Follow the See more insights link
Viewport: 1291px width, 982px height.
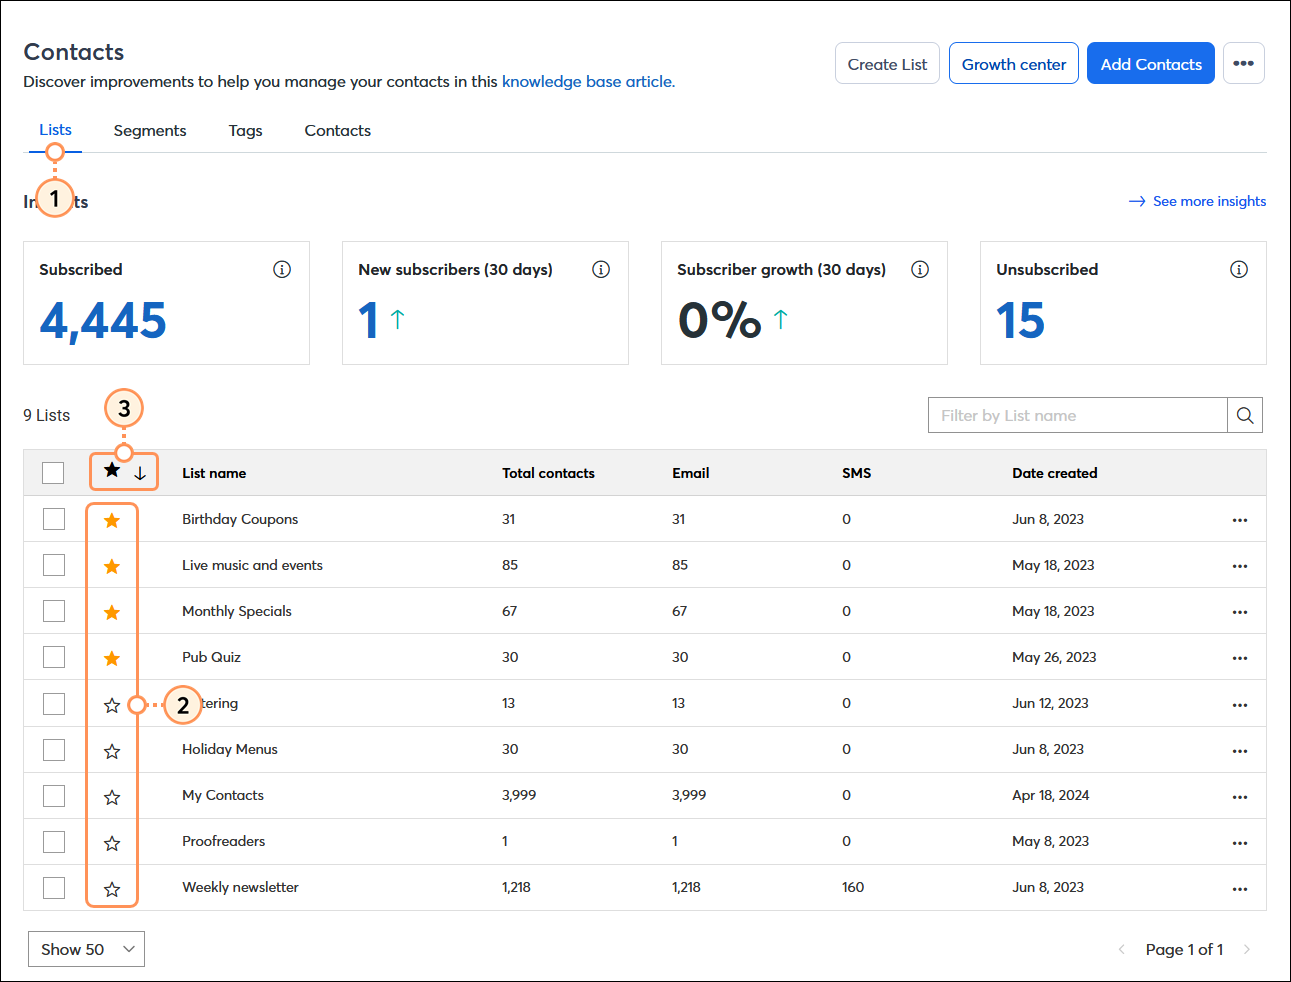point(1198,201)
